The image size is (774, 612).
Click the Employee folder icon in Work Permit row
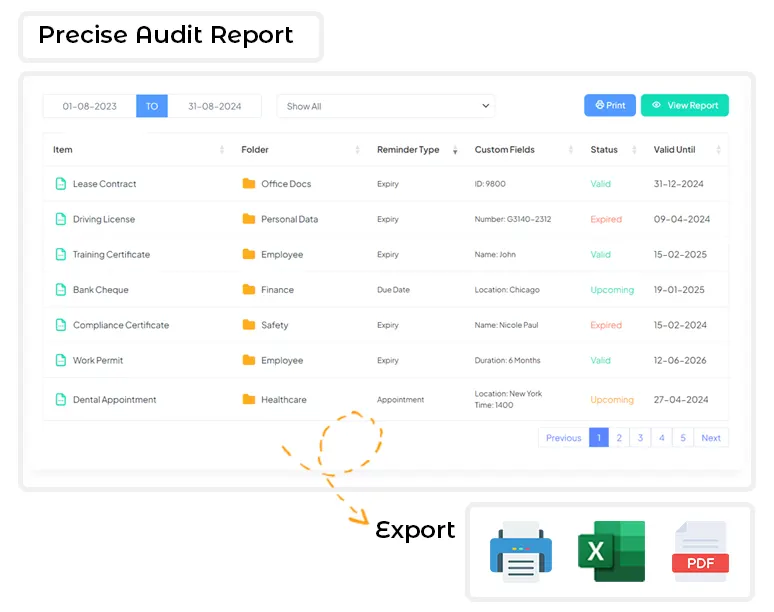pyautogui.click(x=249, y=360)
